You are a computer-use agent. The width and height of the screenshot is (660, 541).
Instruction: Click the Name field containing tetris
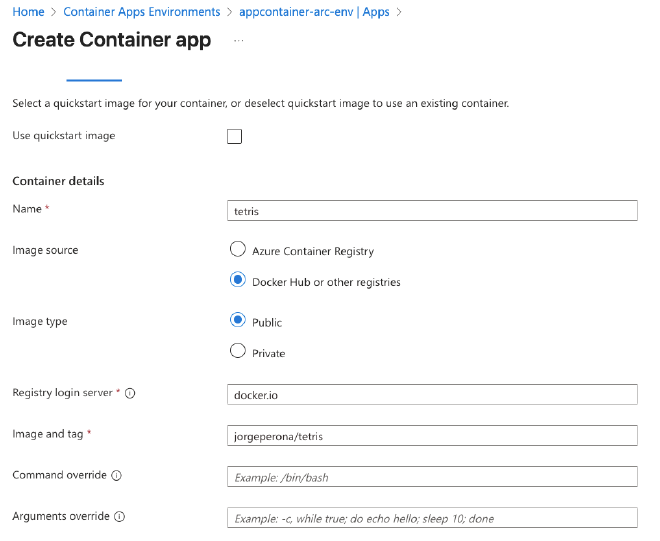432,210
